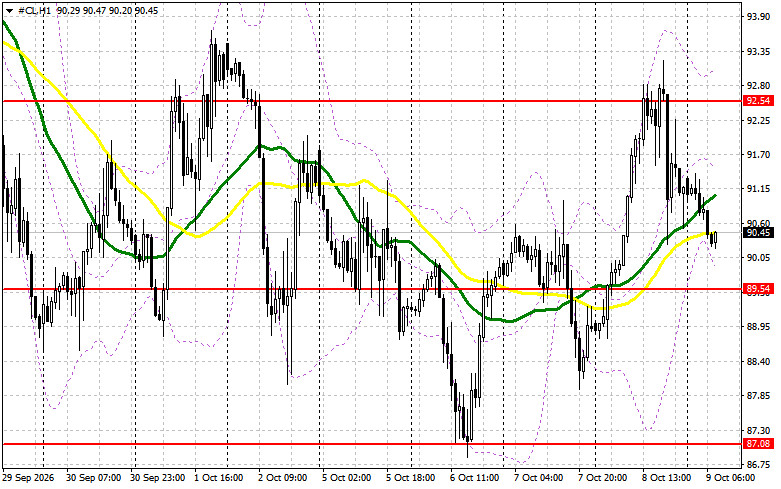
Task: Click the 89.54 red level price label
Action: (x=758, y=289)
